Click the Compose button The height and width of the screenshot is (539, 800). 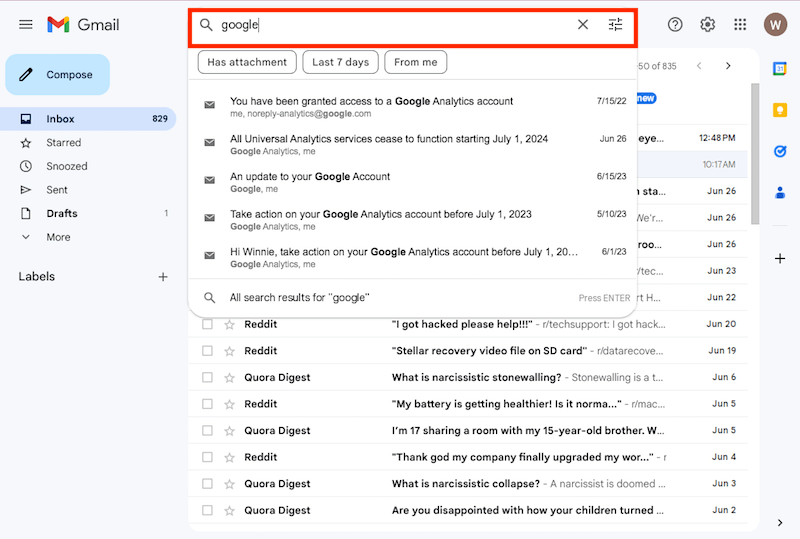coord(58,75)
